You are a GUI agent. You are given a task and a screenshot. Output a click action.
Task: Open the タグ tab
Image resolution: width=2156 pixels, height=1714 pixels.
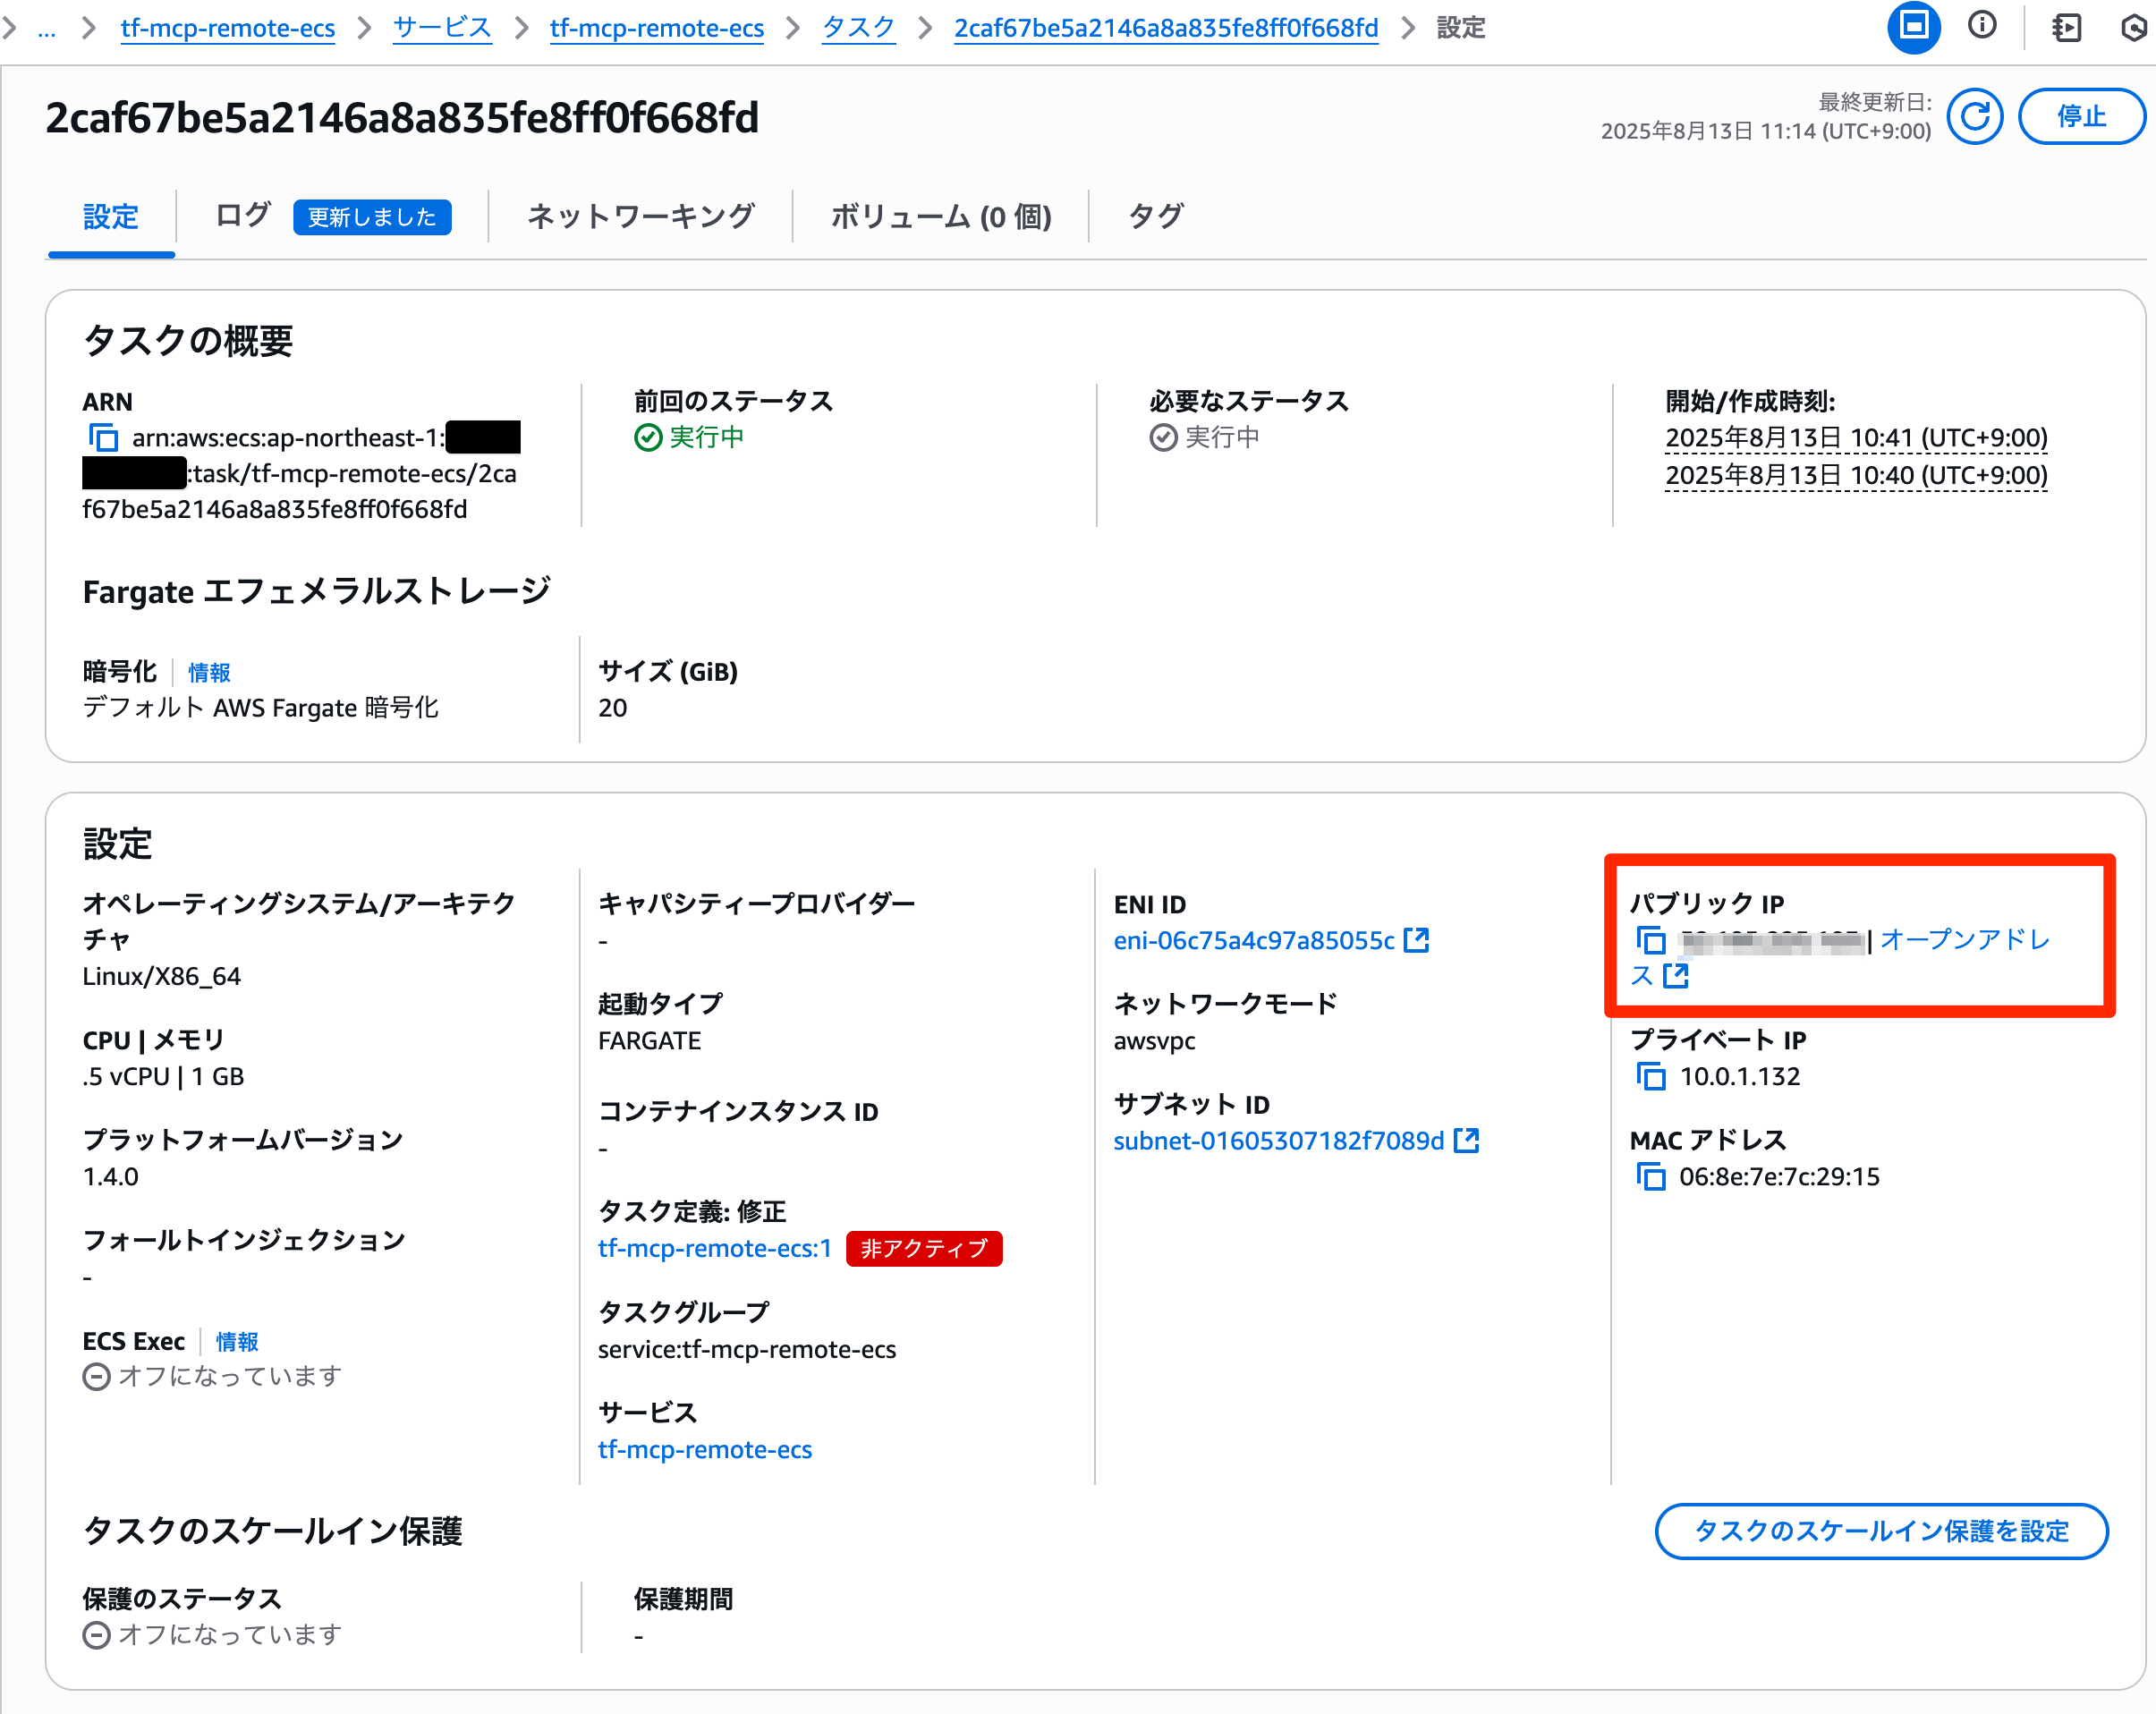[x=1156, y=216]
